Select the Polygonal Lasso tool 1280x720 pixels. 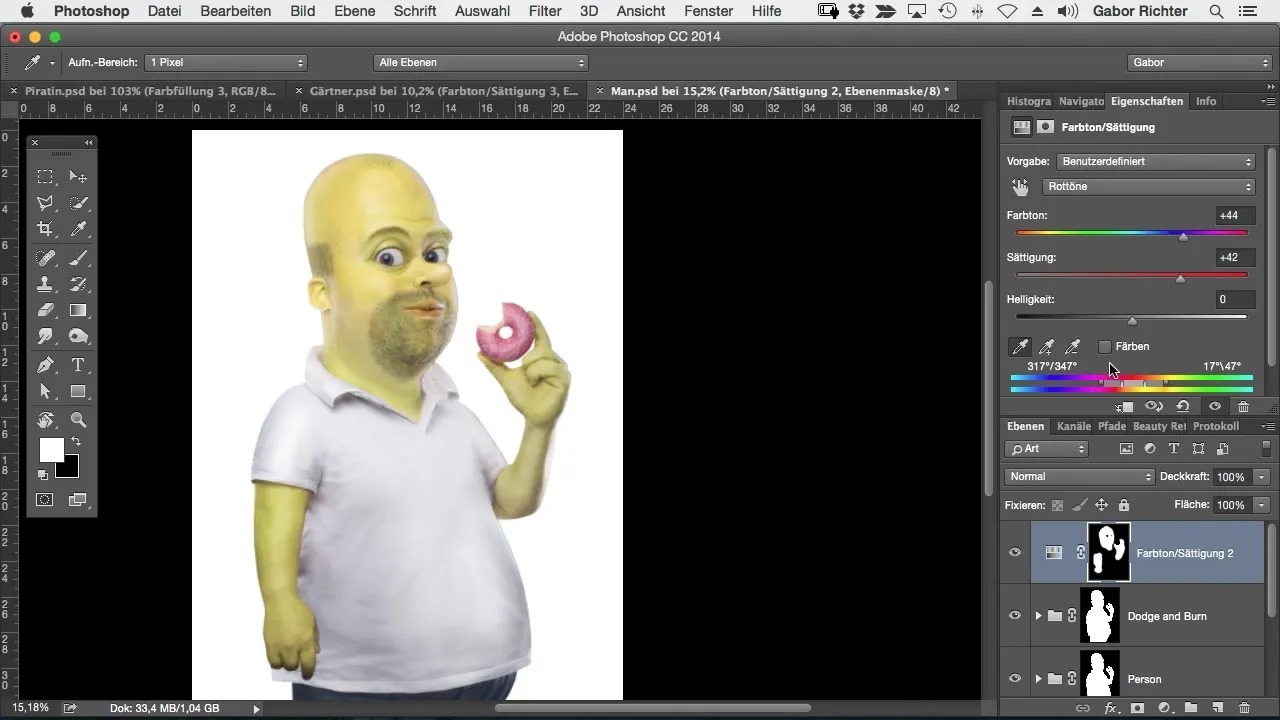pos(45,203)
